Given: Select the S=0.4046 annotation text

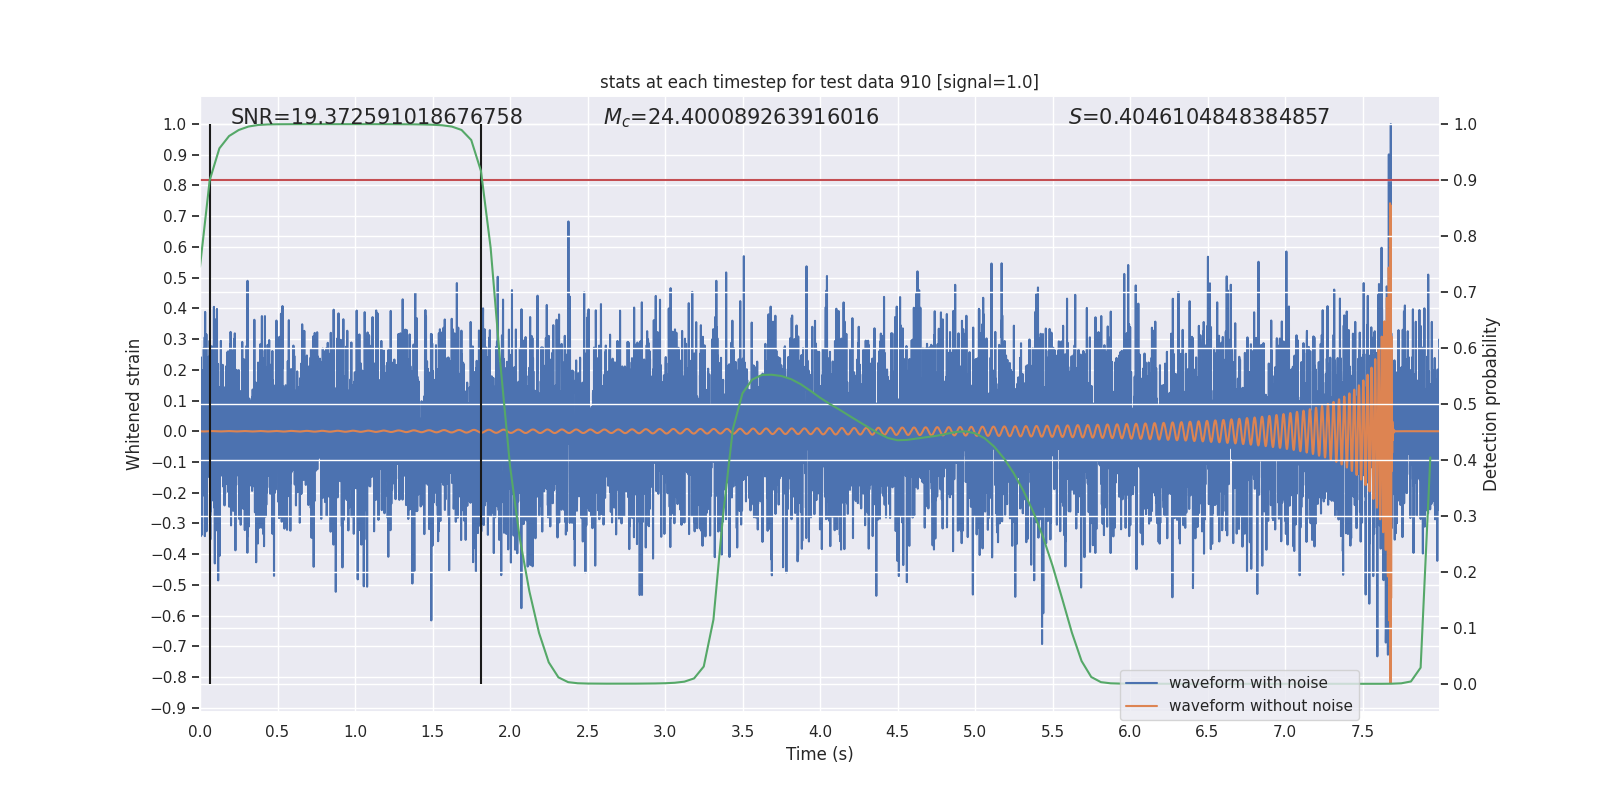Looking at the screenshot, I should (1199, 117).
